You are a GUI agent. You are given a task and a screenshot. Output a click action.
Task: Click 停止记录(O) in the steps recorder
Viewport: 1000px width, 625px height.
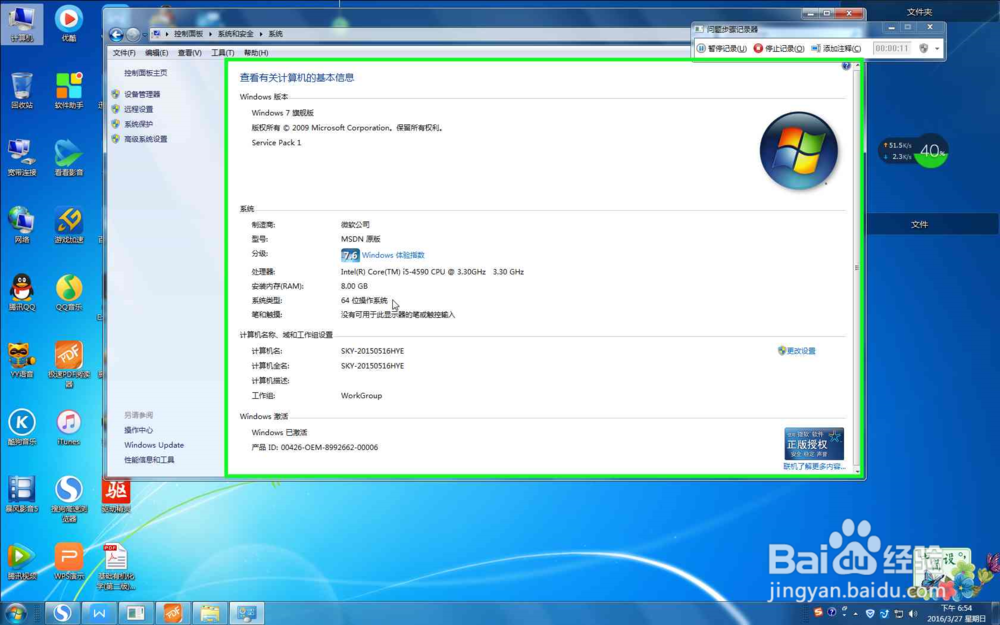click(779, 48)
